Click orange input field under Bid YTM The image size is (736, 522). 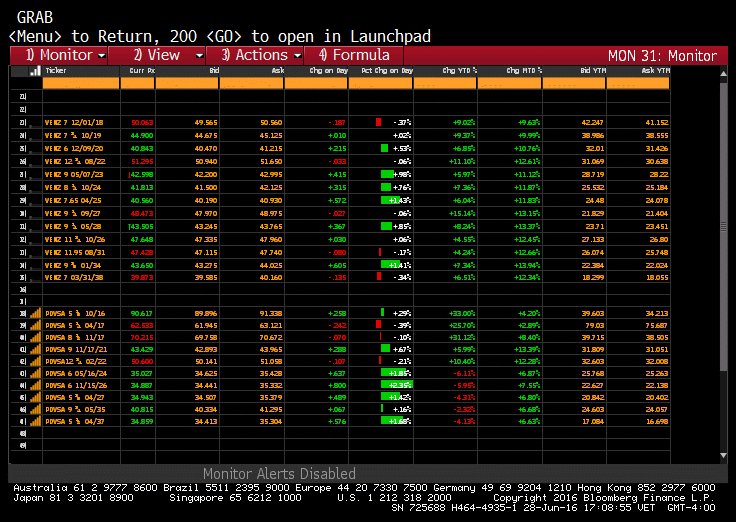coord(574,83)
